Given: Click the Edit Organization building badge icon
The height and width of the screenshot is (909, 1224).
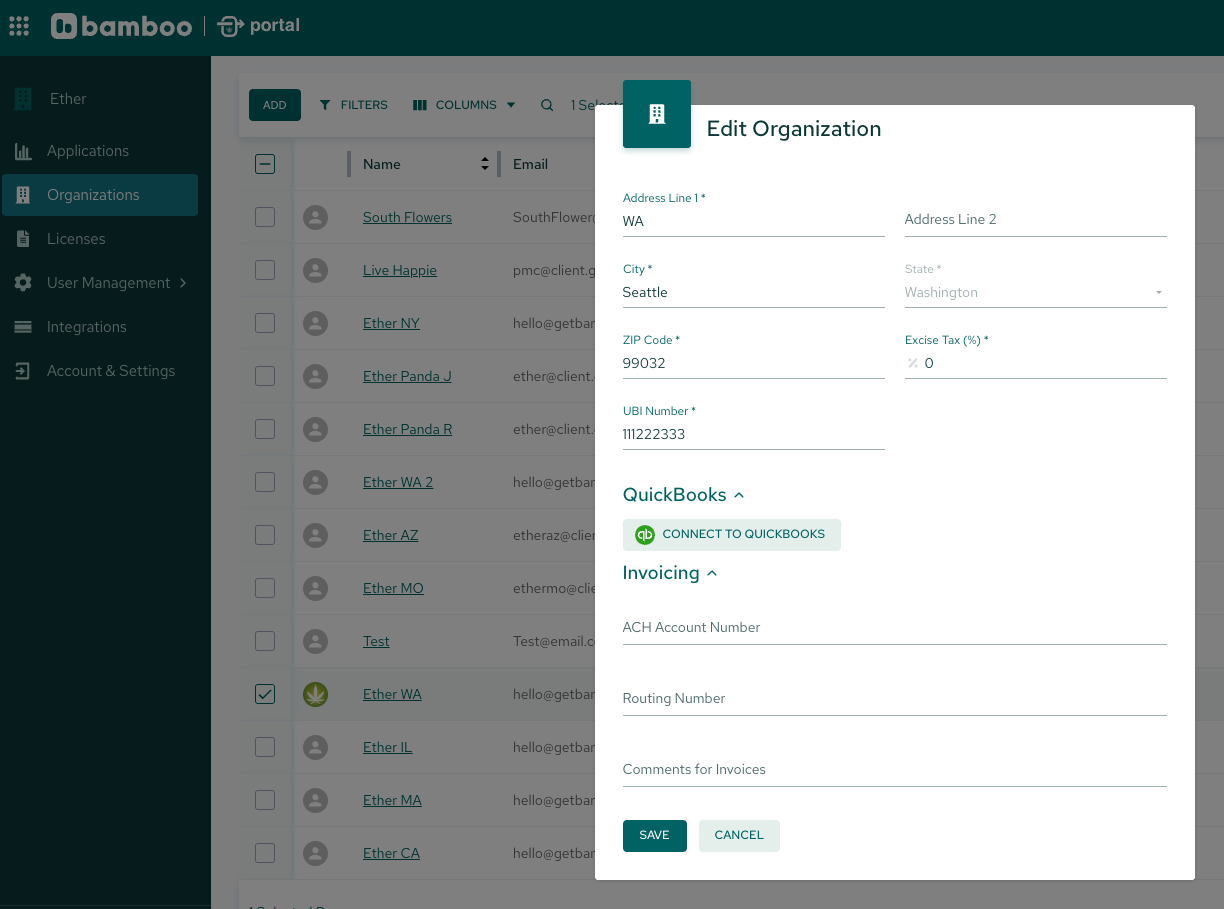Looking at the screenshot, I should point(657,114).
